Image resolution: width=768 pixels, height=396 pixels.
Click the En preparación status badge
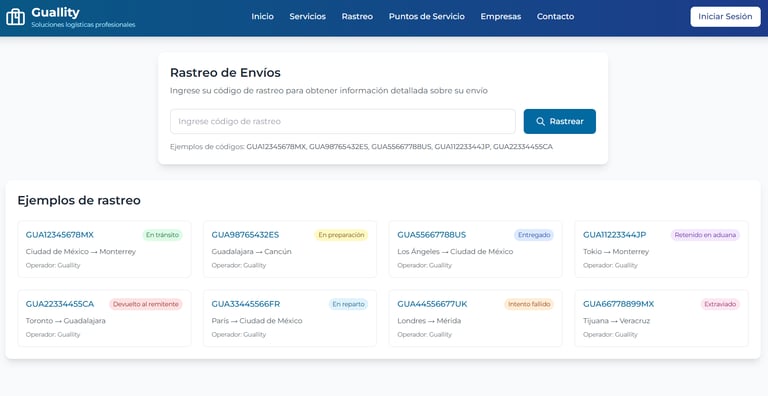point(341,235)
